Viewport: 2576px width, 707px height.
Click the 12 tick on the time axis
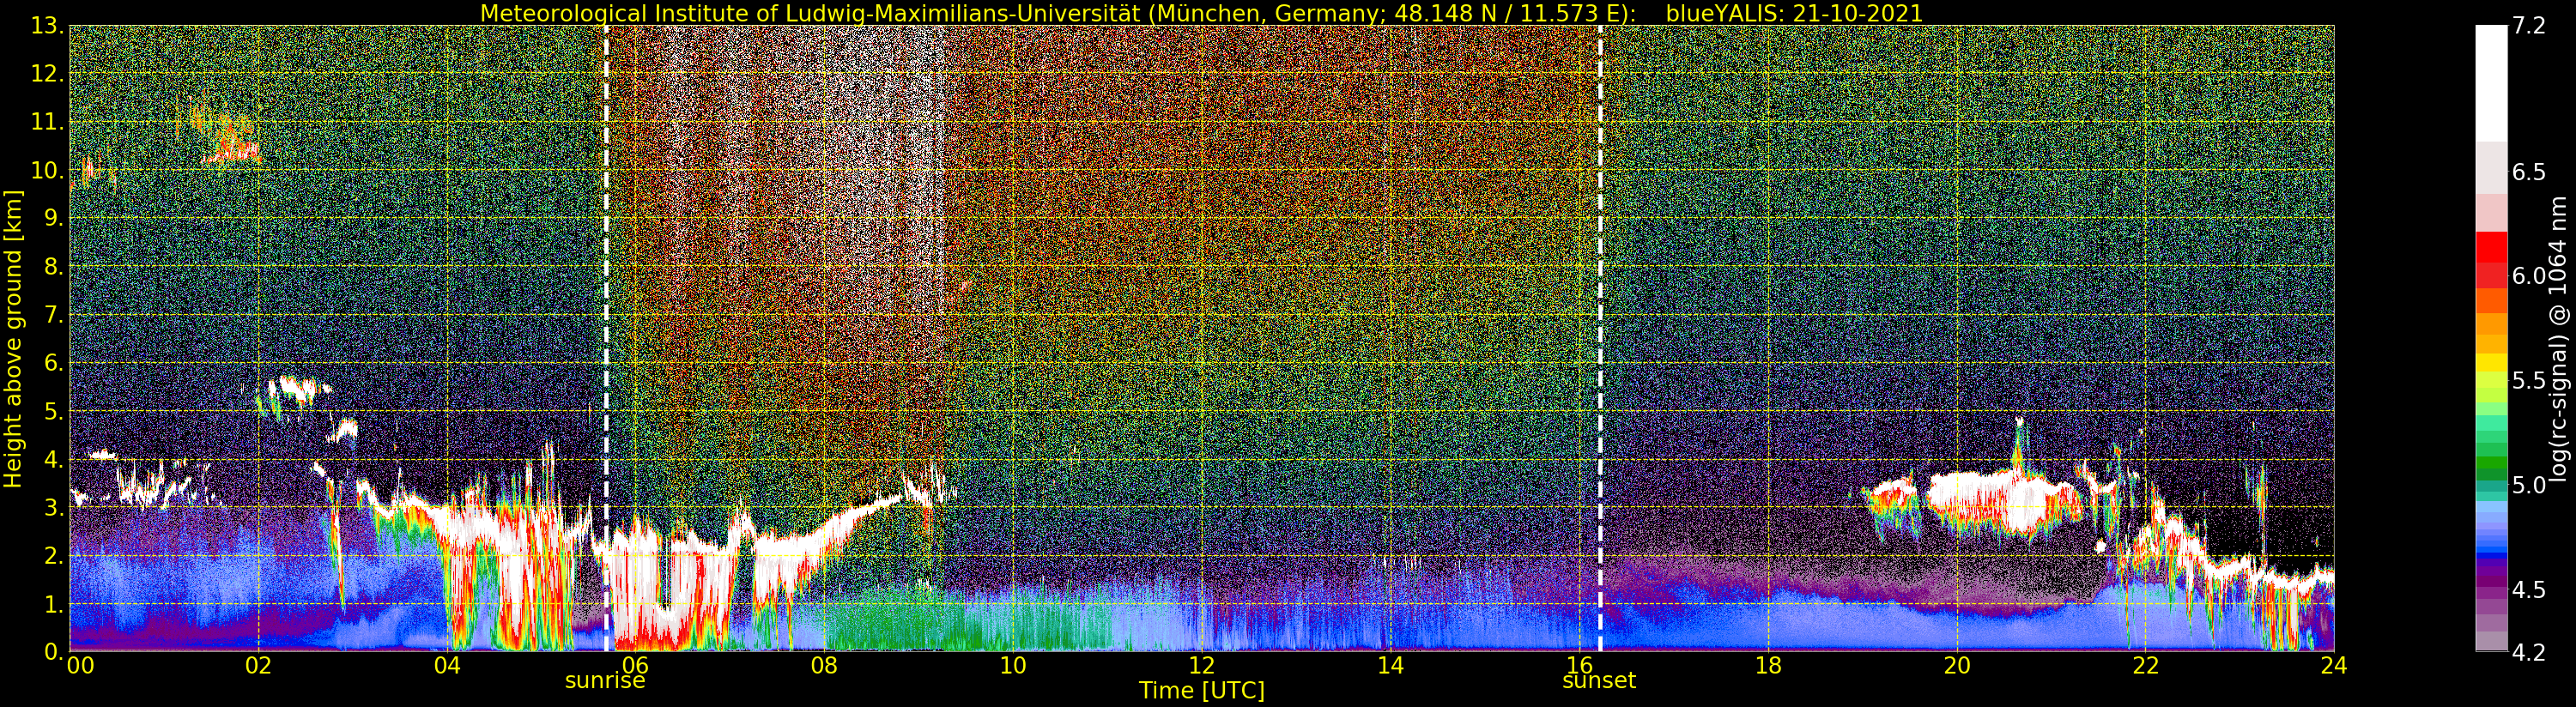[x=1201, y=666]
